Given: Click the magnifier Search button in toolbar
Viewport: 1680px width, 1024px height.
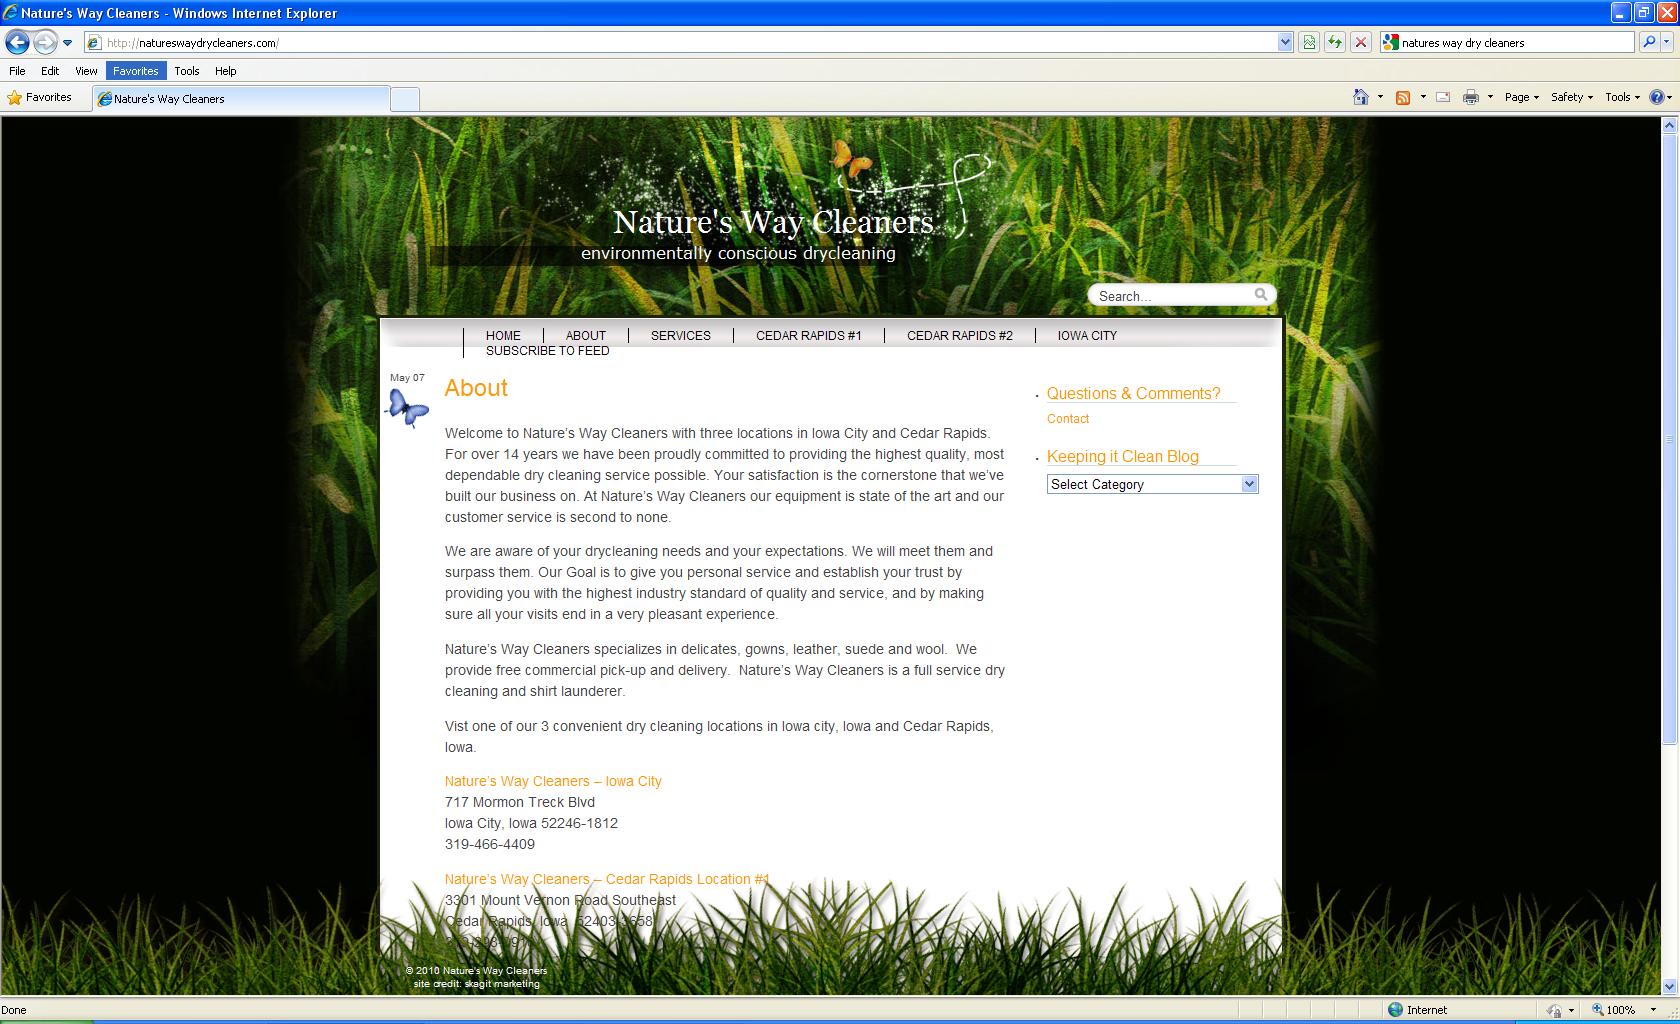Looking at the screenshot, I should [1650, 42].
